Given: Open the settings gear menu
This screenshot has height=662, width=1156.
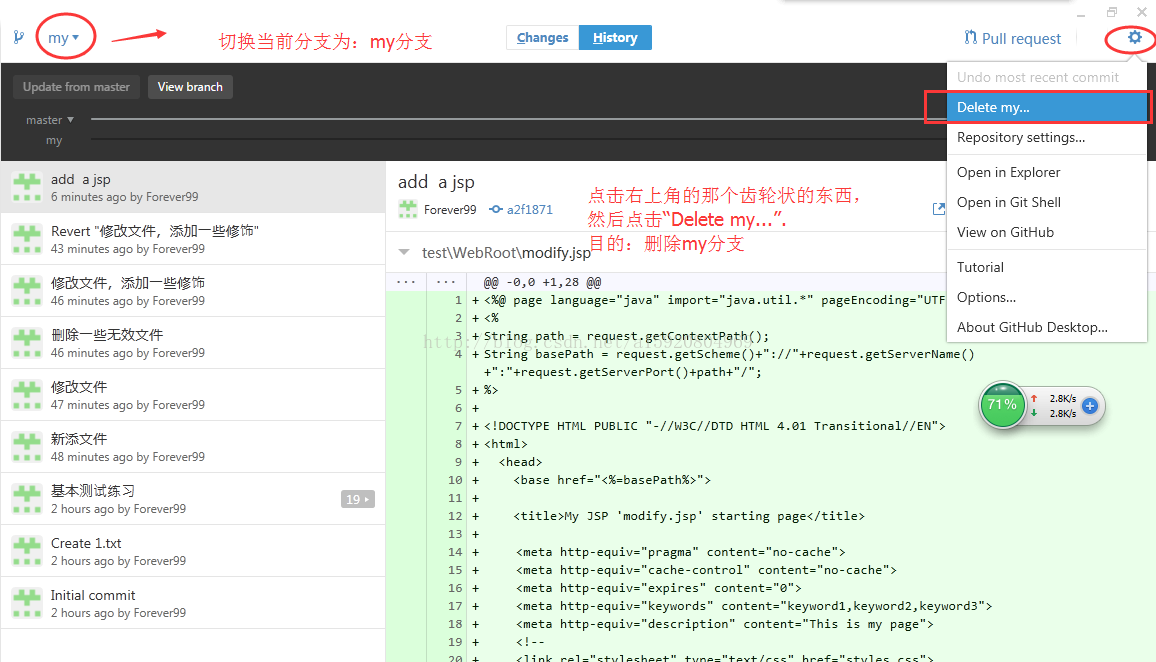Looking at the screenshot, I should point(1135,37).
